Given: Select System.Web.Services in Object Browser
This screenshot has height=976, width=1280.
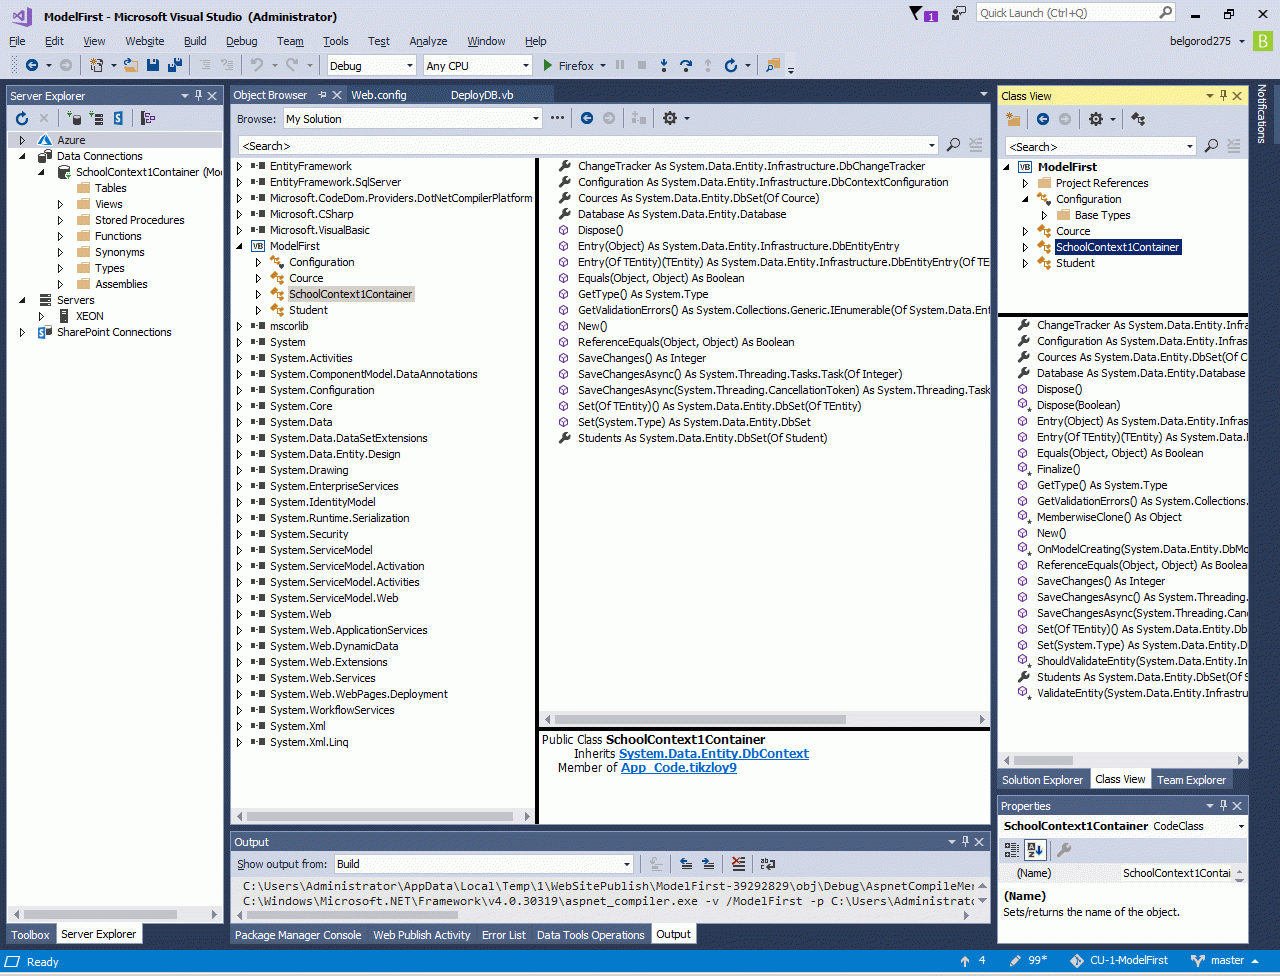Looking at the screenshot, I should click(322, 678).
